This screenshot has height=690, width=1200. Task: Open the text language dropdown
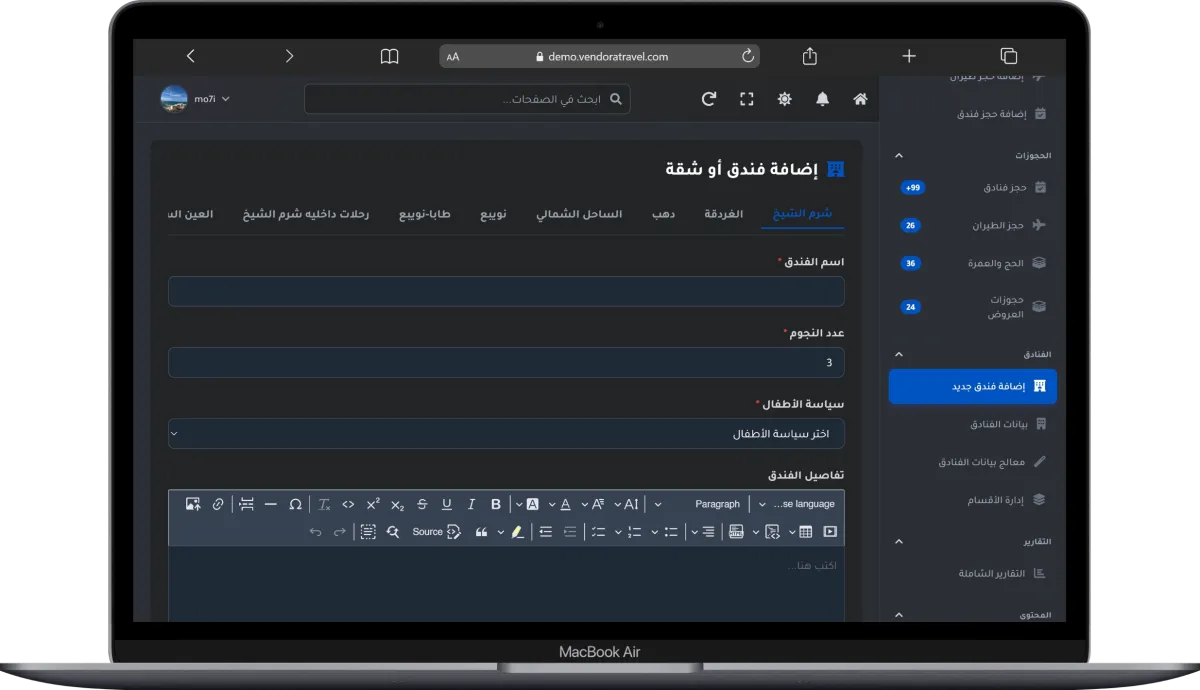[x=797, y=504]
